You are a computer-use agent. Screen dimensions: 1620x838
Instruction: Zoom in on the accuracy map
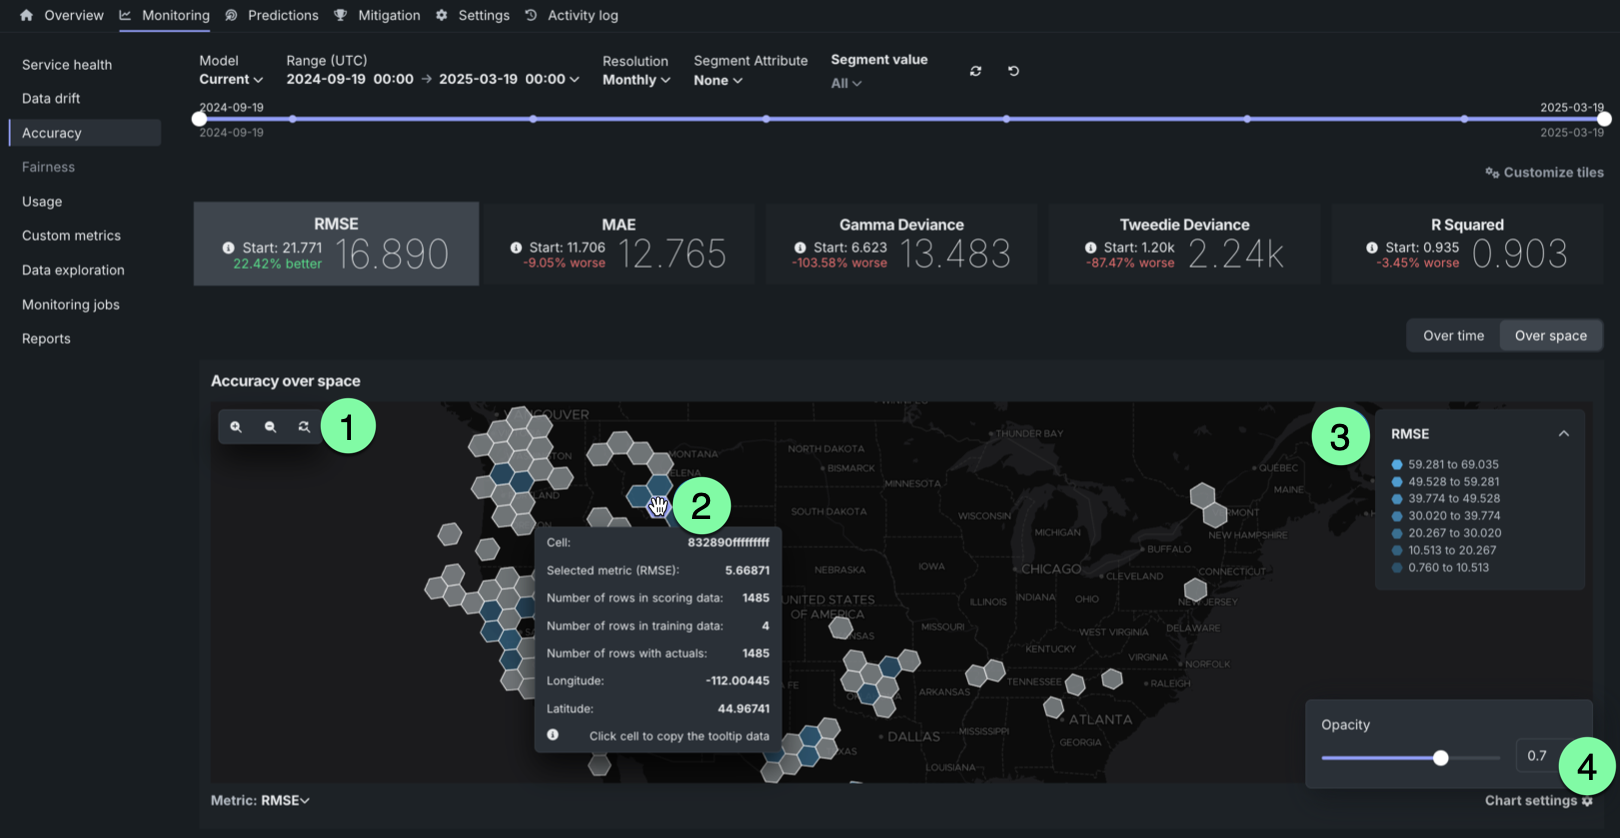(x=236, y=427)
